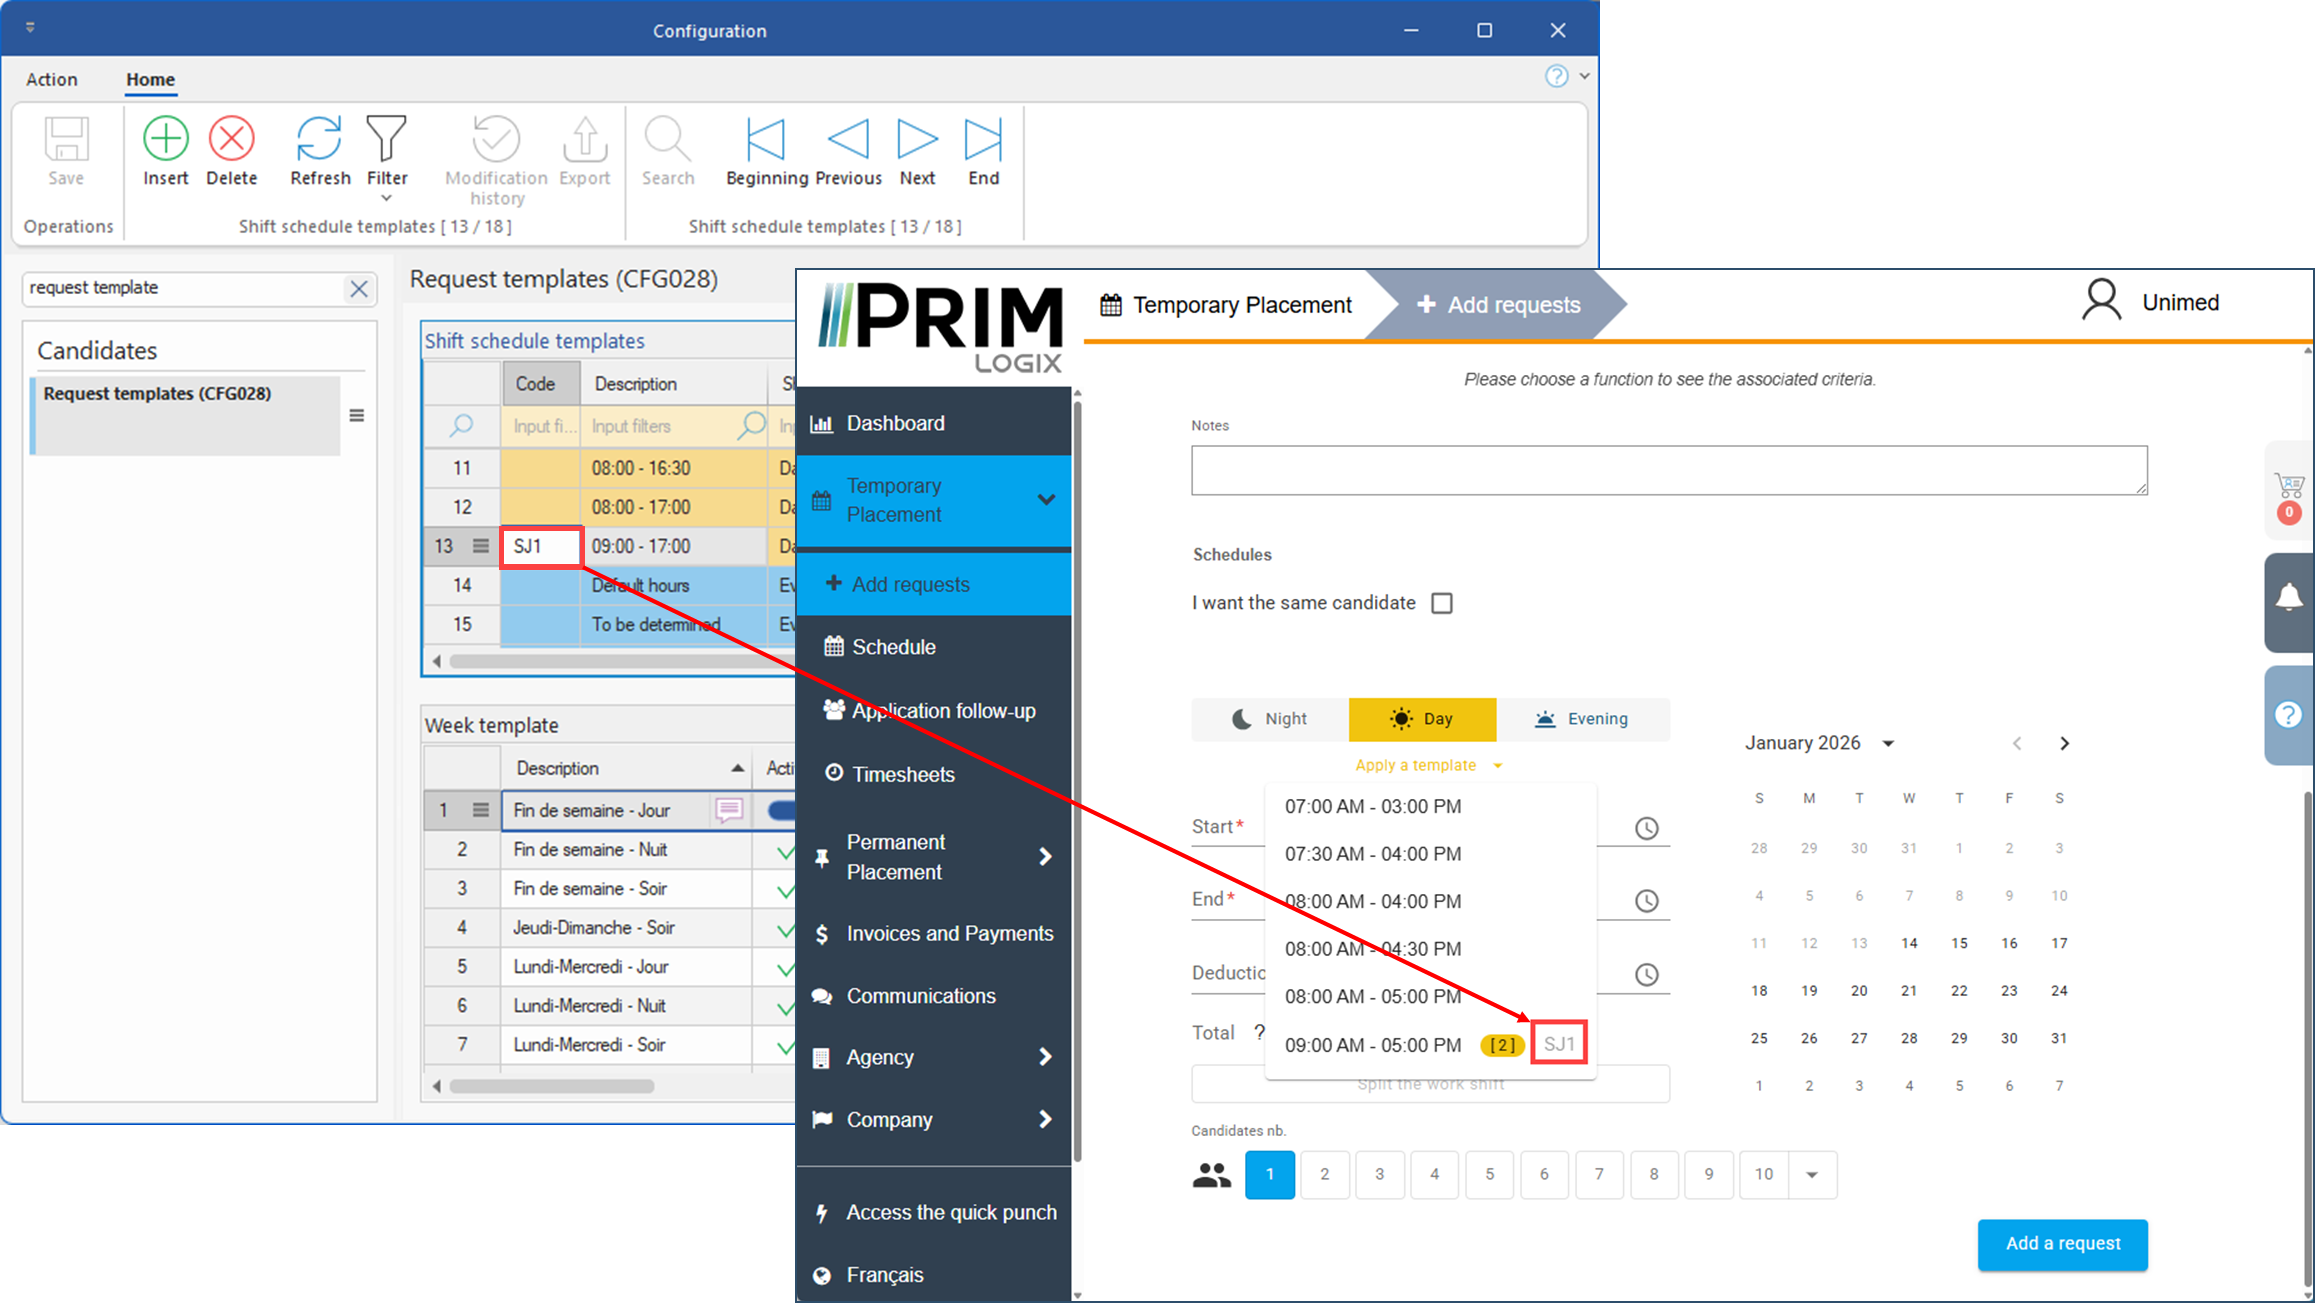Click the Insert icon in the ribbon
Screen dimensions: 2316x1304
[165, 139]
